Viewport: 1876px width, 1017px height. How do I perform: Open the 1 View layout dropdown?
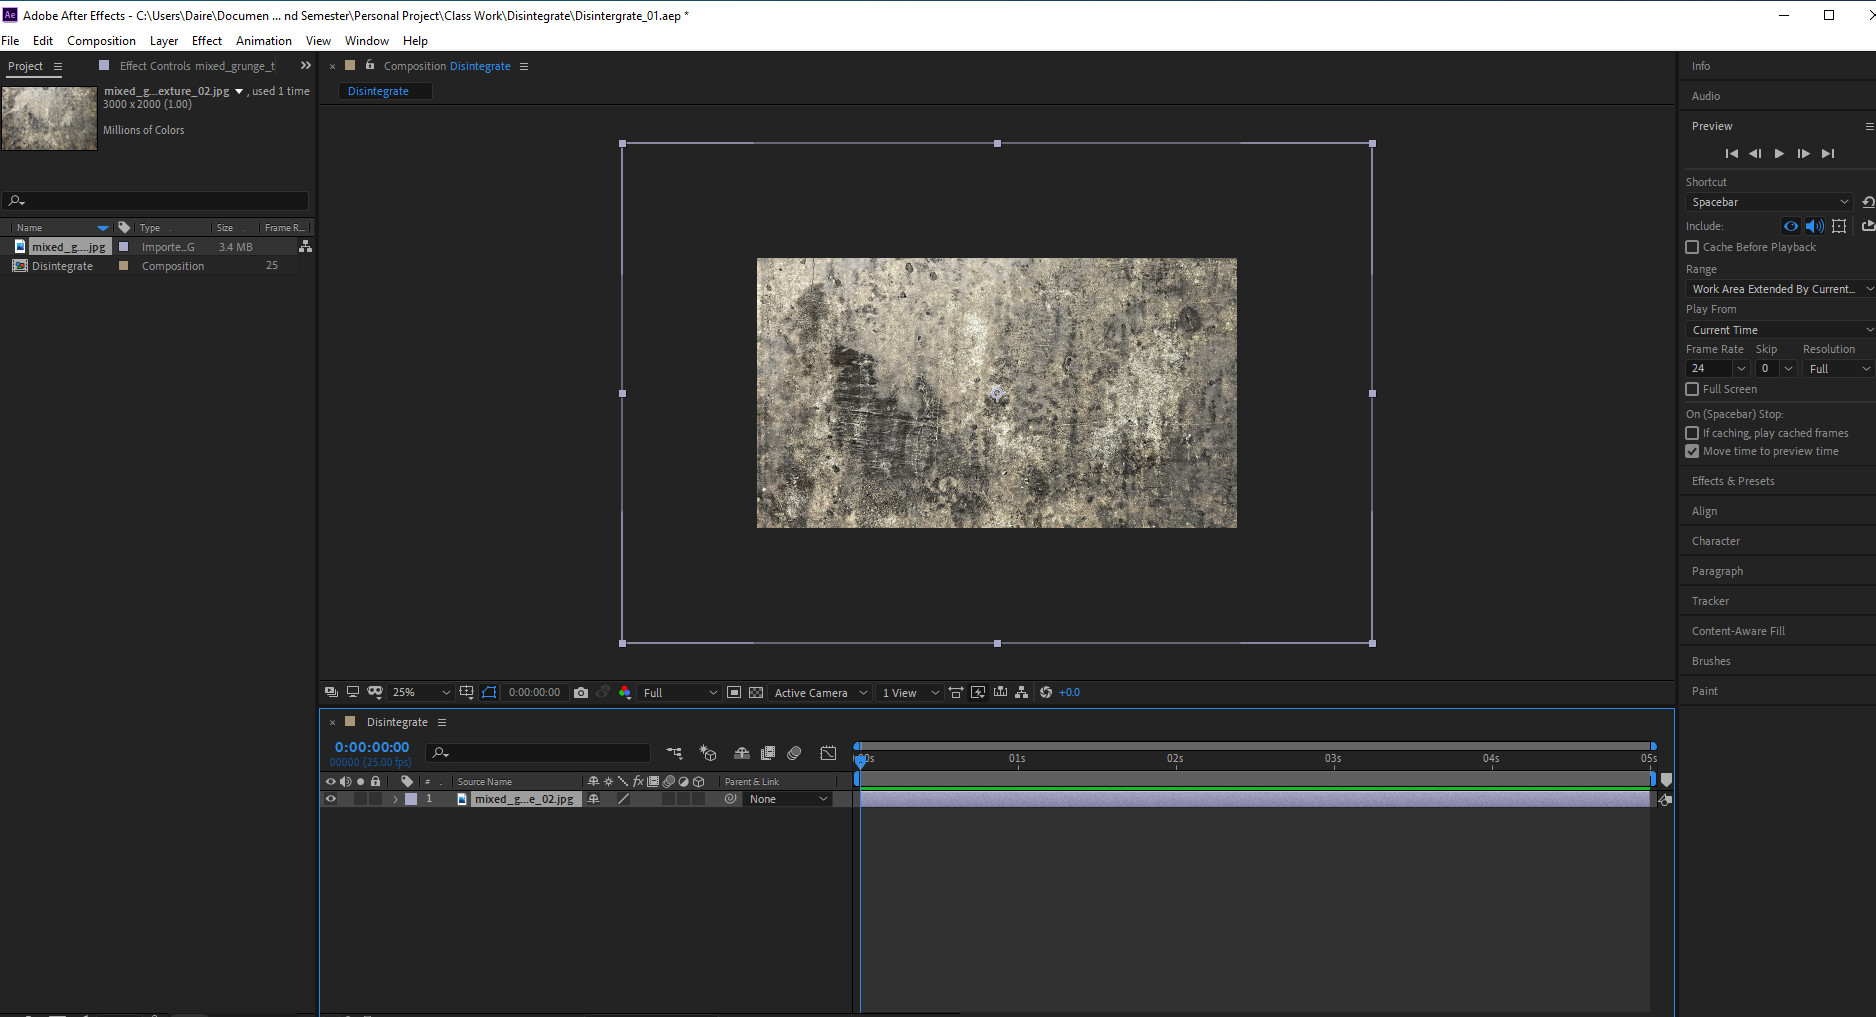[910, 692]
